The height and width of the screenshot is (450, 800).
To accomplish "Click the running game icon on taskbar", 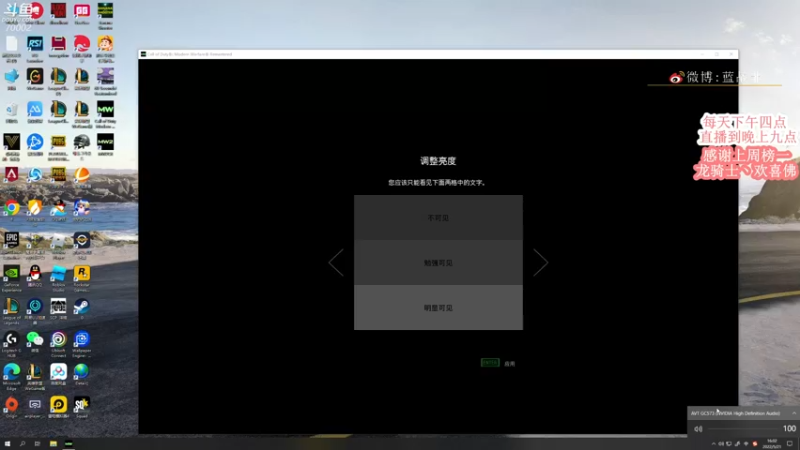I will [68, 444].
